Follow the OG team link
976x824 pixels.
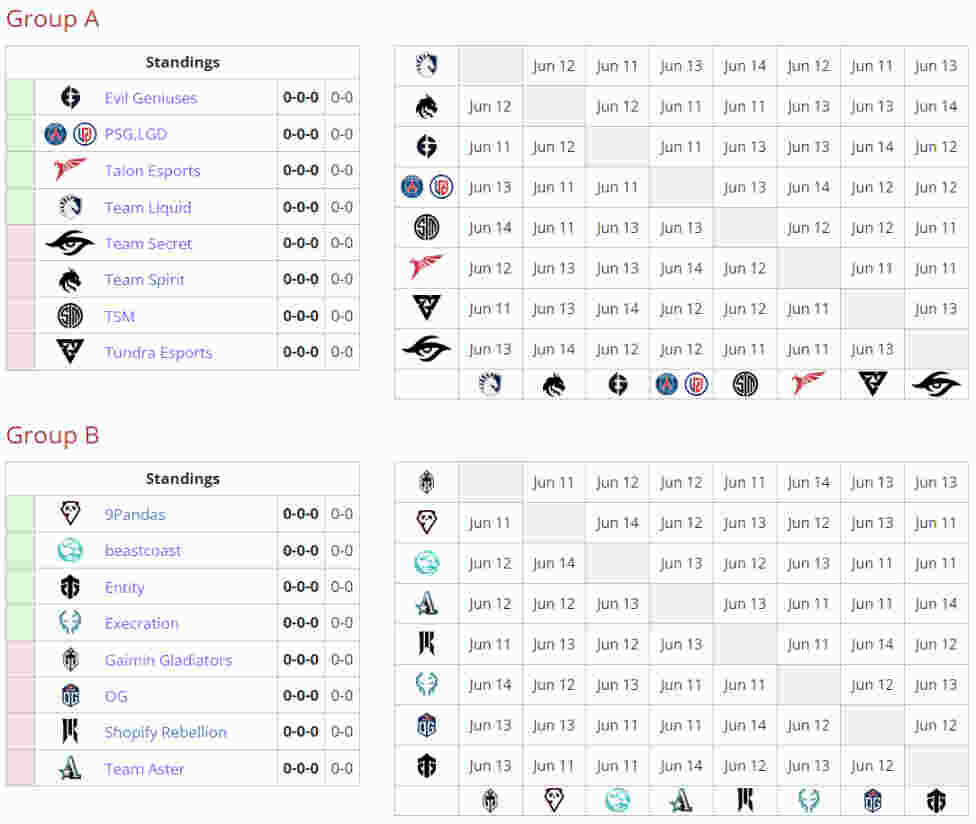click(116, 696)
